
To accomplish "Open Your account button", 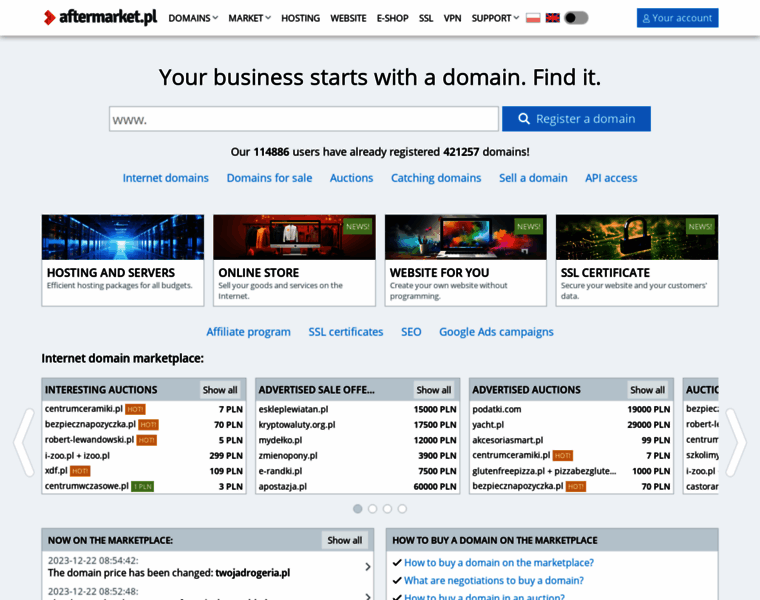I will pyautogui.click(x=677, y=18).
